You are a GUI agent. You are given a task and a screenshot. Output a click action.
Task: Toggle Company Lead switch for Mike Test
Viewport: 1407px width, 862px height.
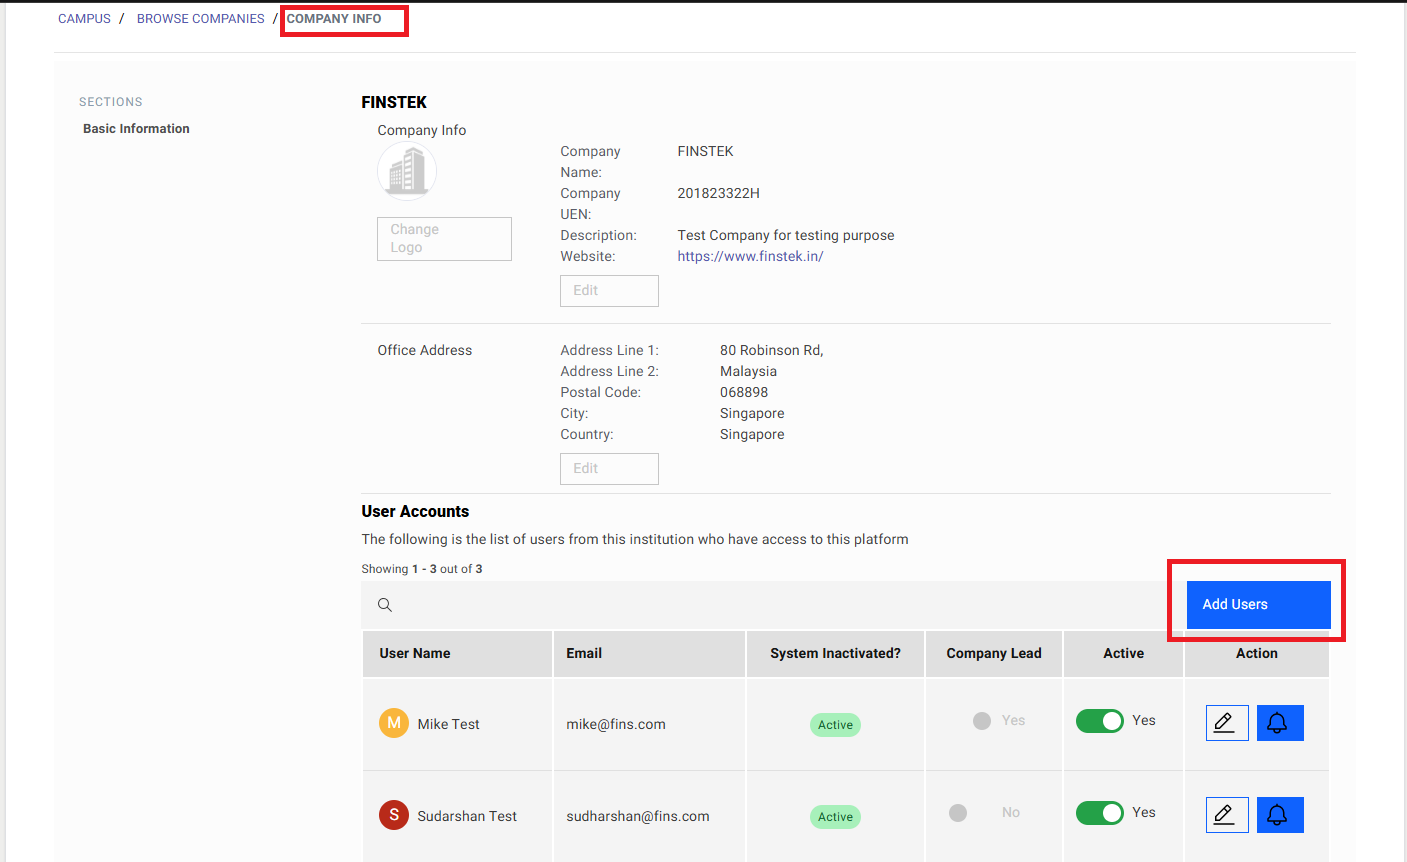983,721
